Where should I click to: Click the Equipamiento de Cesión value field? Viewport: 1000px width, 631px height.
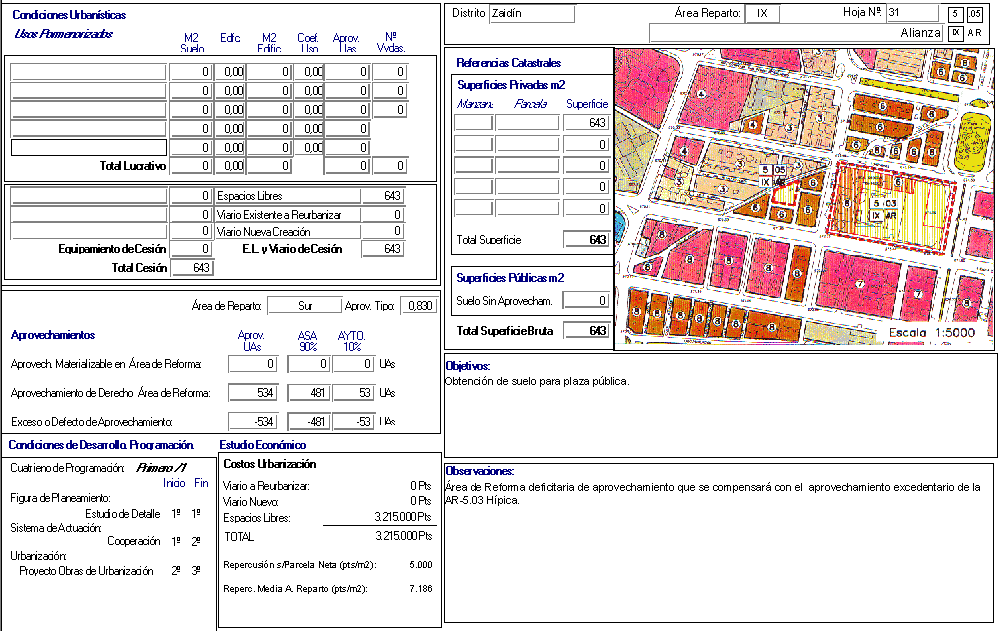192,249
